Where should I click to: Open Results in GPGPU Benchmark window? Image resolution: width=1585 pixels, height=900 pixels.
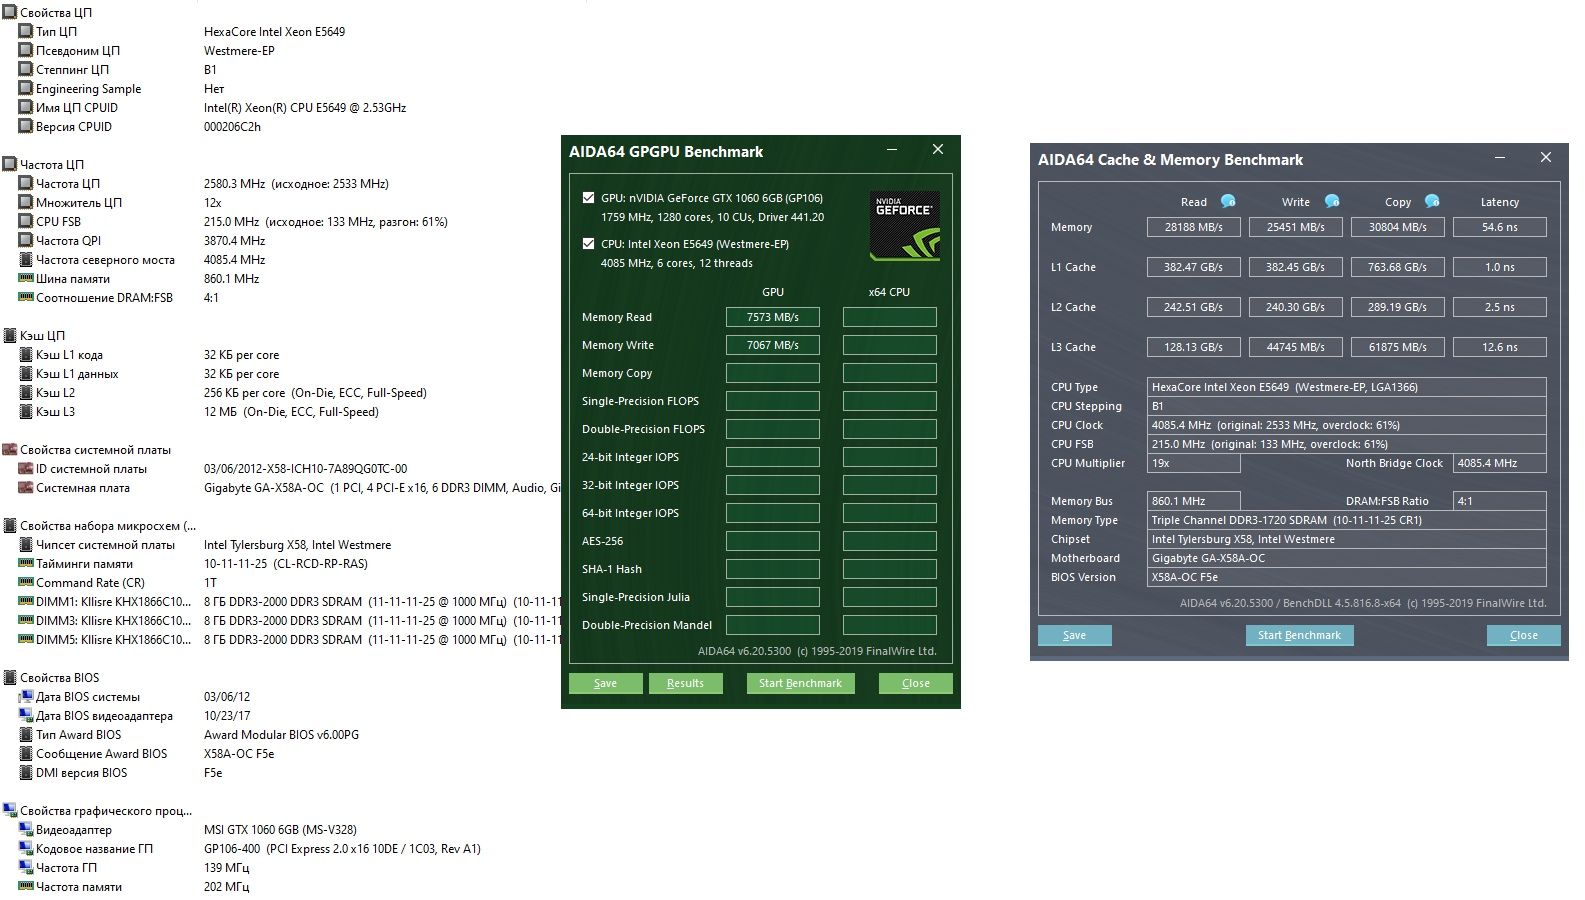pyautogui.click(x=685, y=683)
